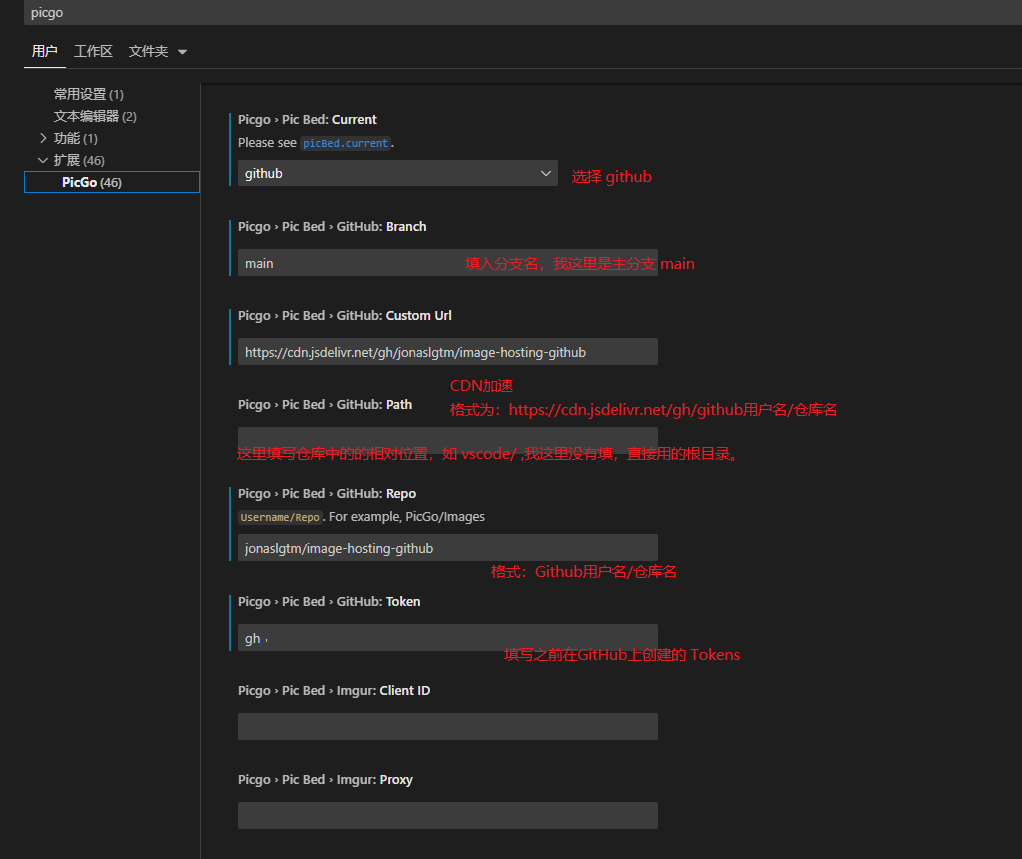Select the 文件夹 settings tab
This screenshot has height=859, width=1022.
click(x=148, y=51)
